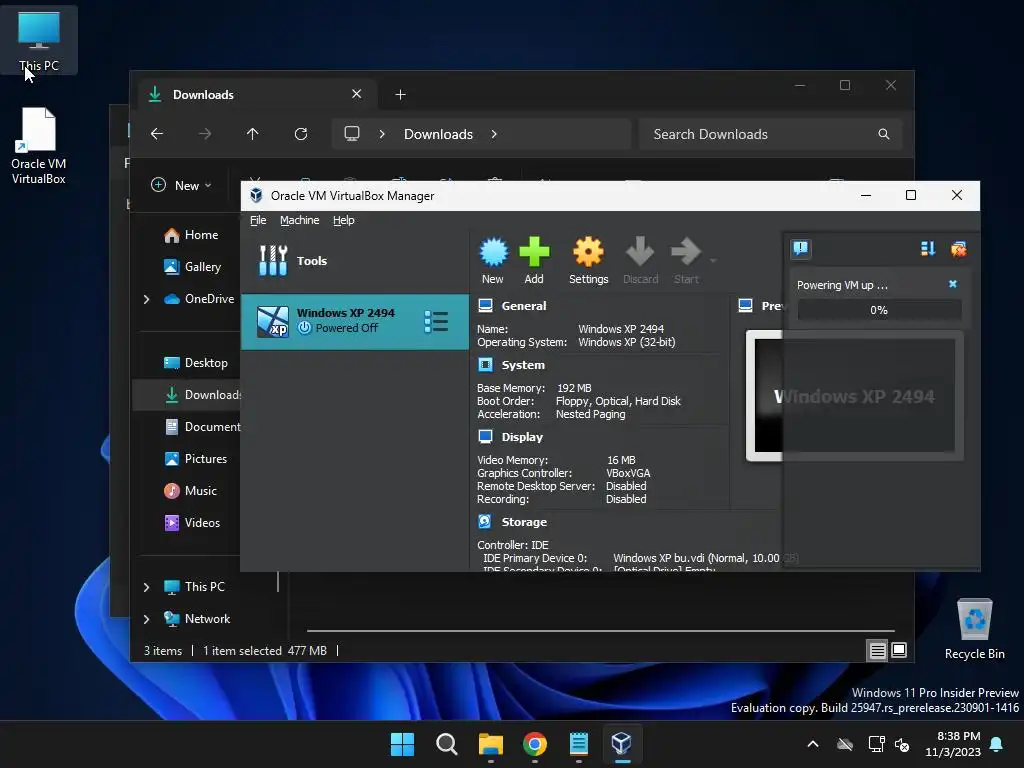Select the Downloads tab in File Explorer
The image size is (1024, 768).
click(x=257, y=95)
